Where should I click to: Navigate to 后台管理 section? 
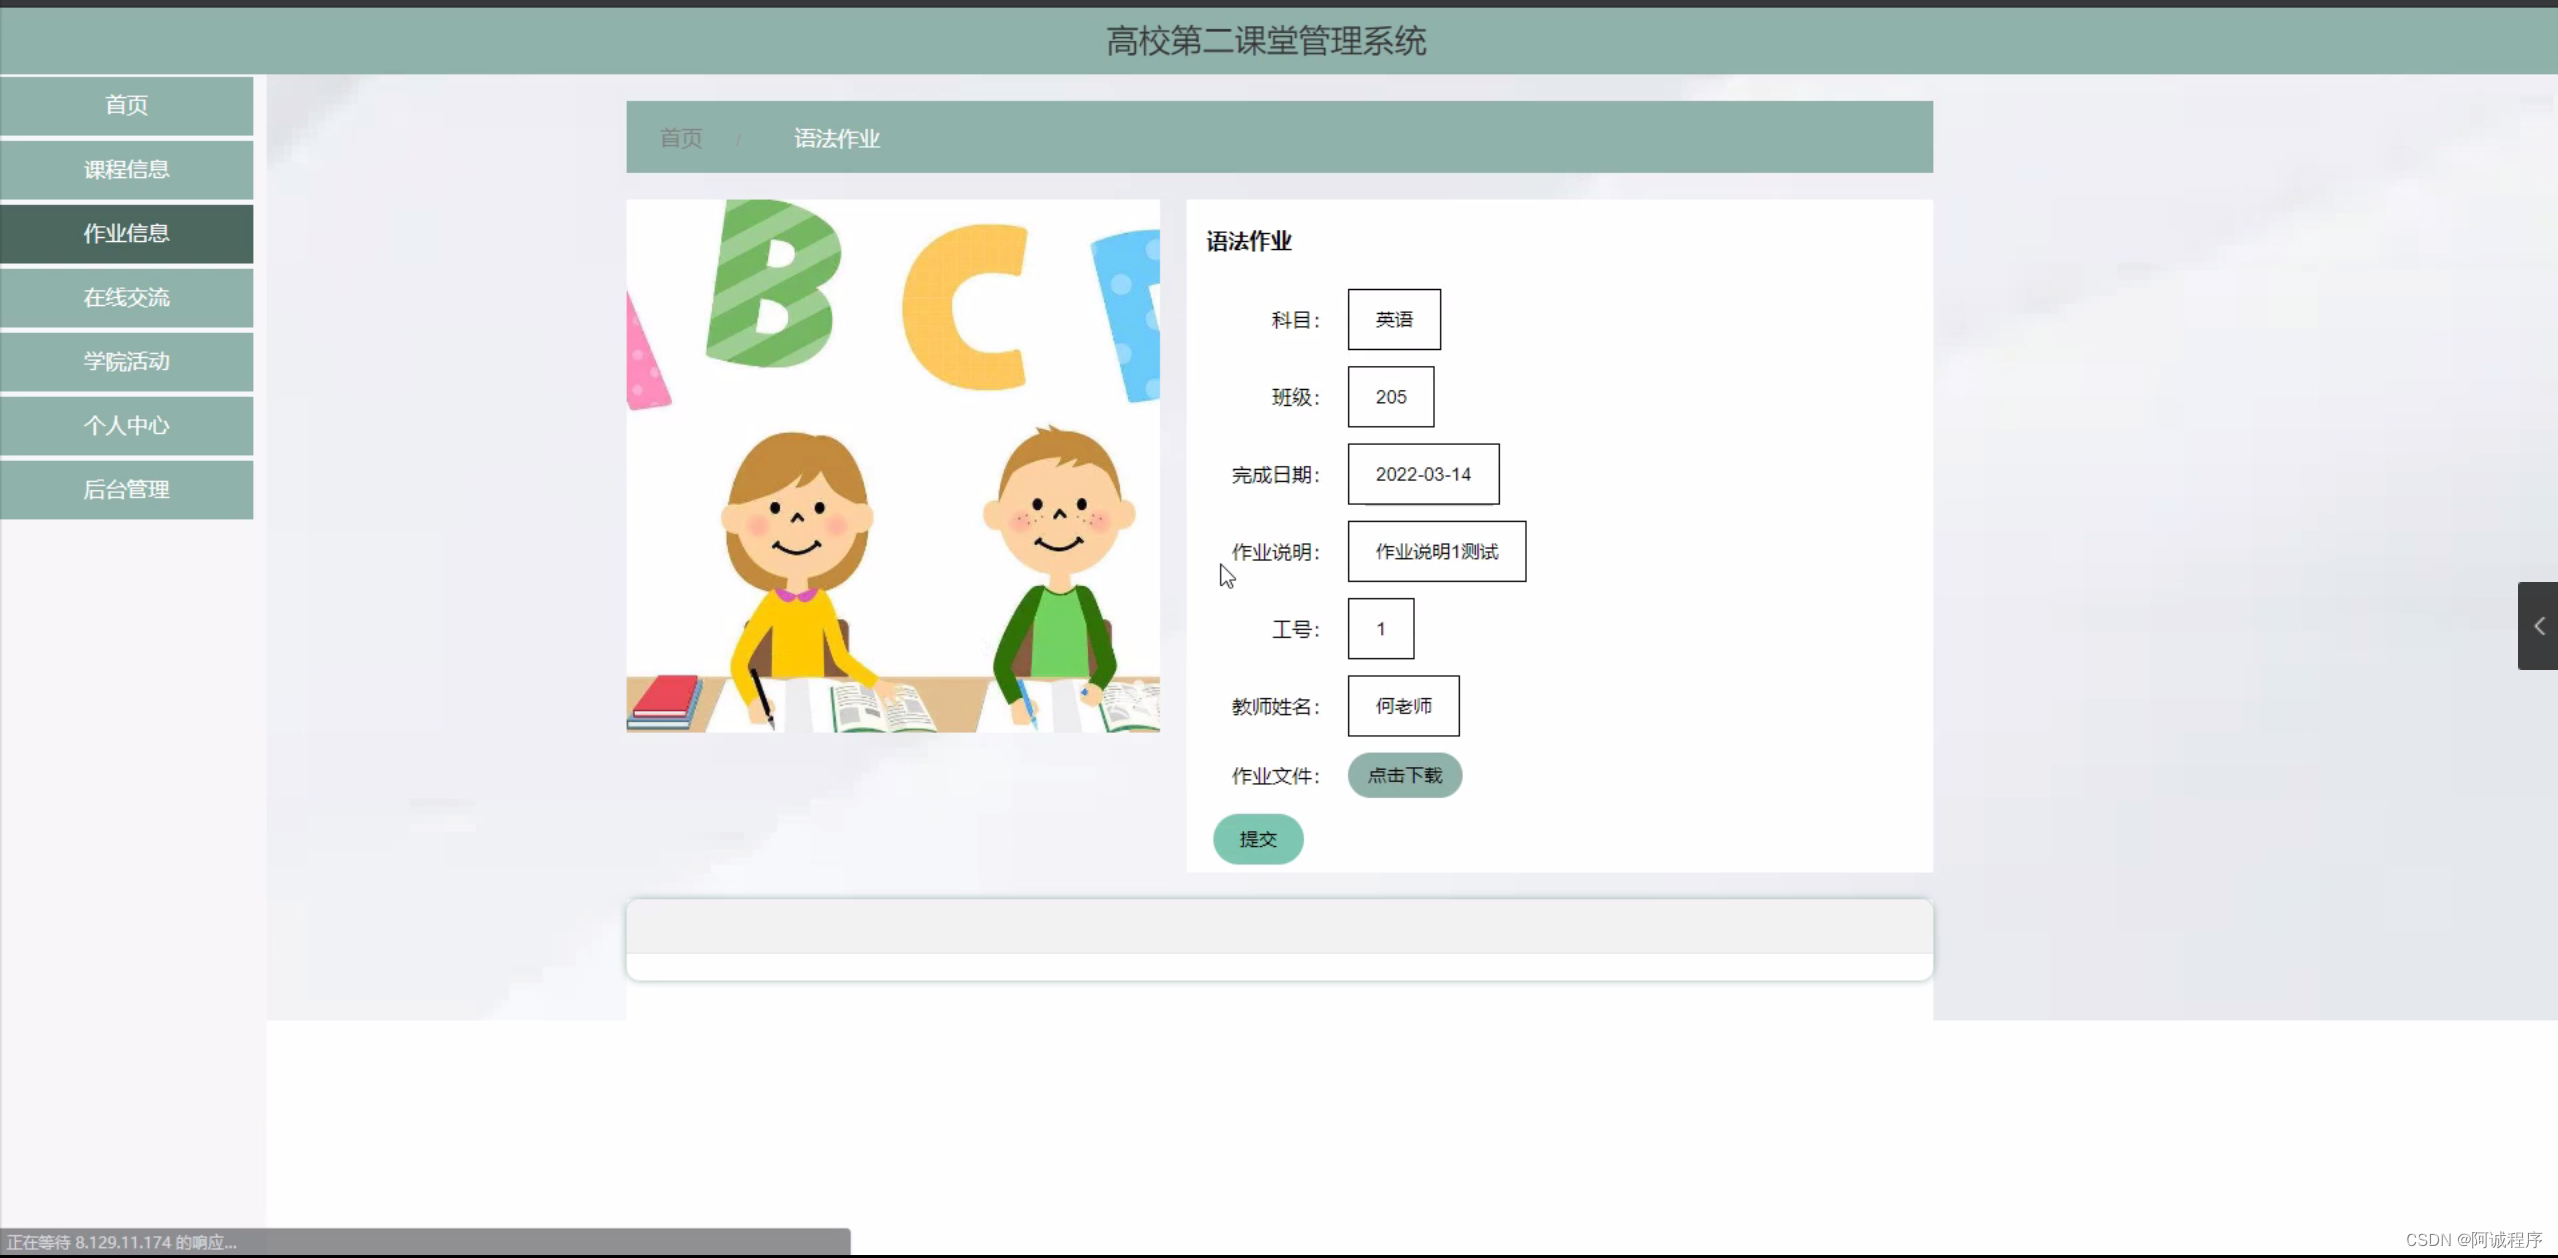[126, 489]
